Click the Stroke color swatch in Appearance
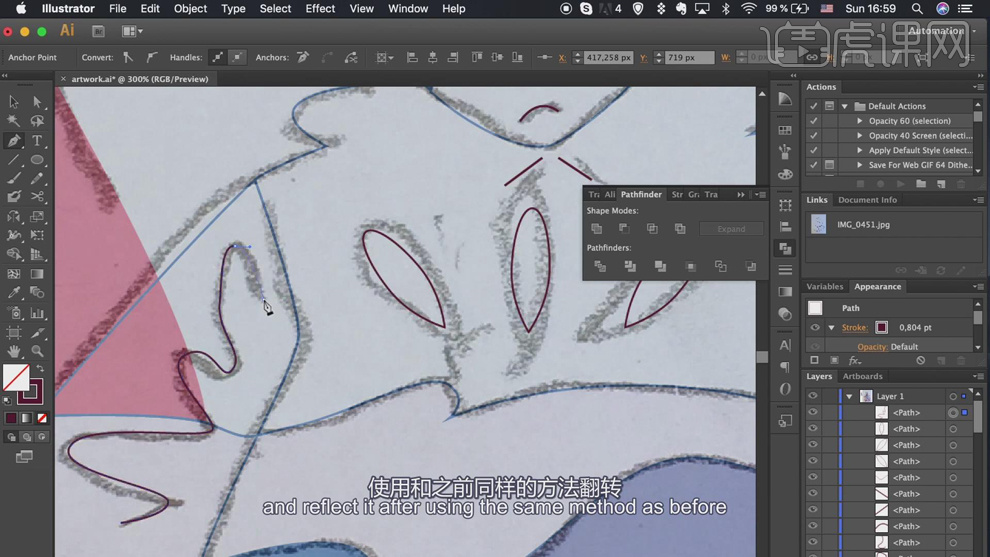 pyautogui.click(x=881, y=327)
